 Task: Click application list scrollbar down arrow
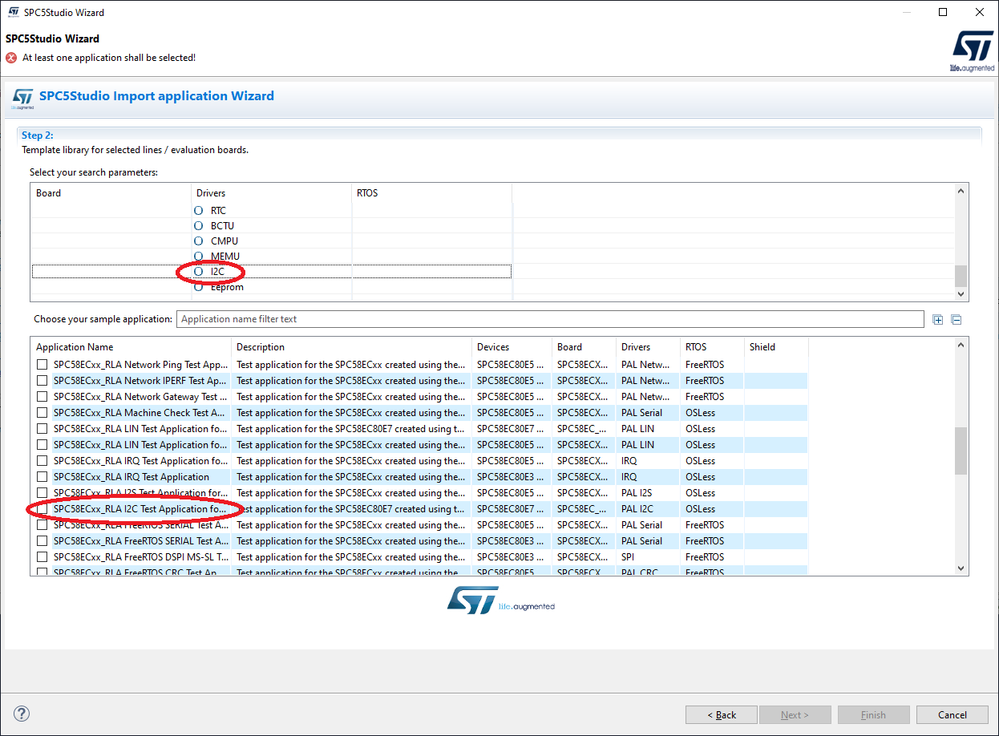point(961,568)
